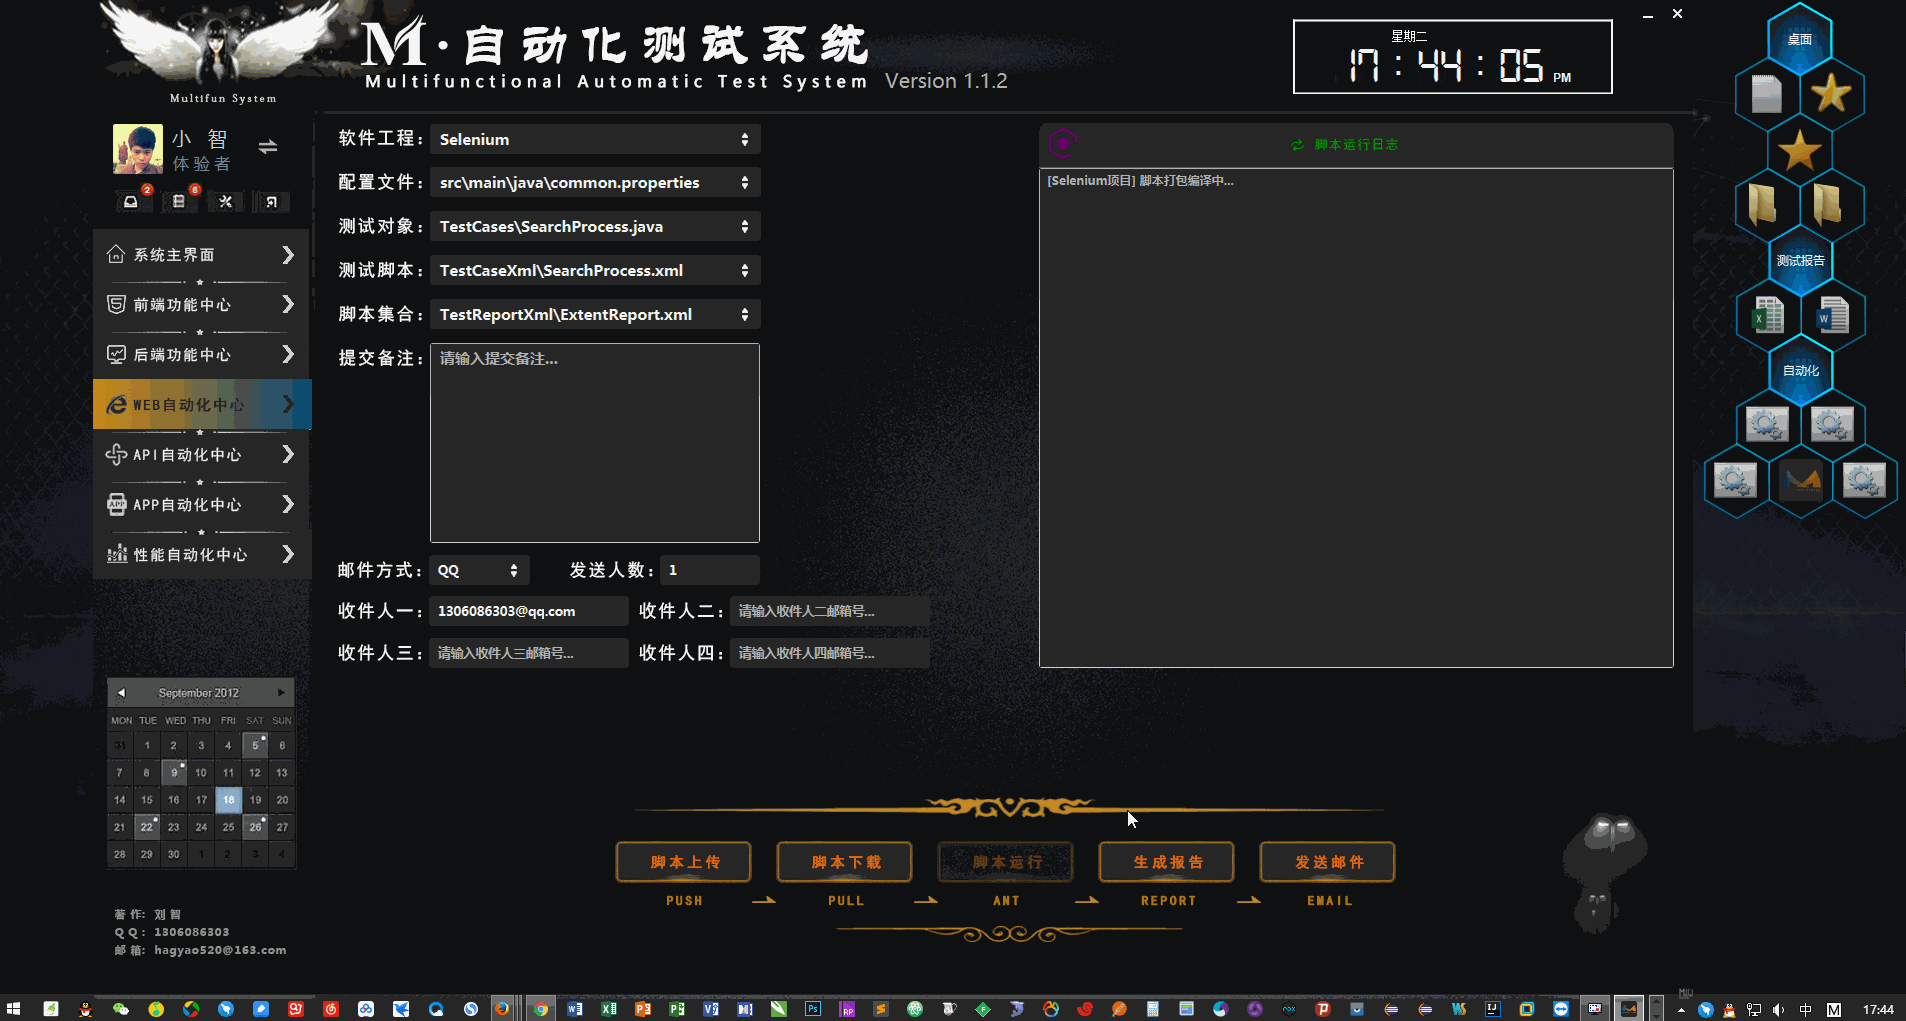Open Firefox from the taskbar
This screenshot has width=1906, height=1021.
point(501,1009)
